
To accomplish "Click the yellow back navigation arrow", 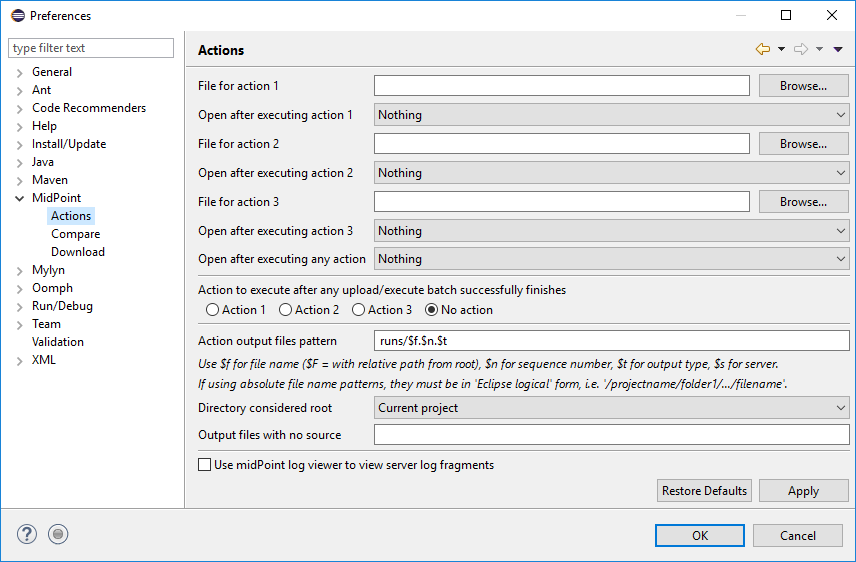I will (763, 49).
